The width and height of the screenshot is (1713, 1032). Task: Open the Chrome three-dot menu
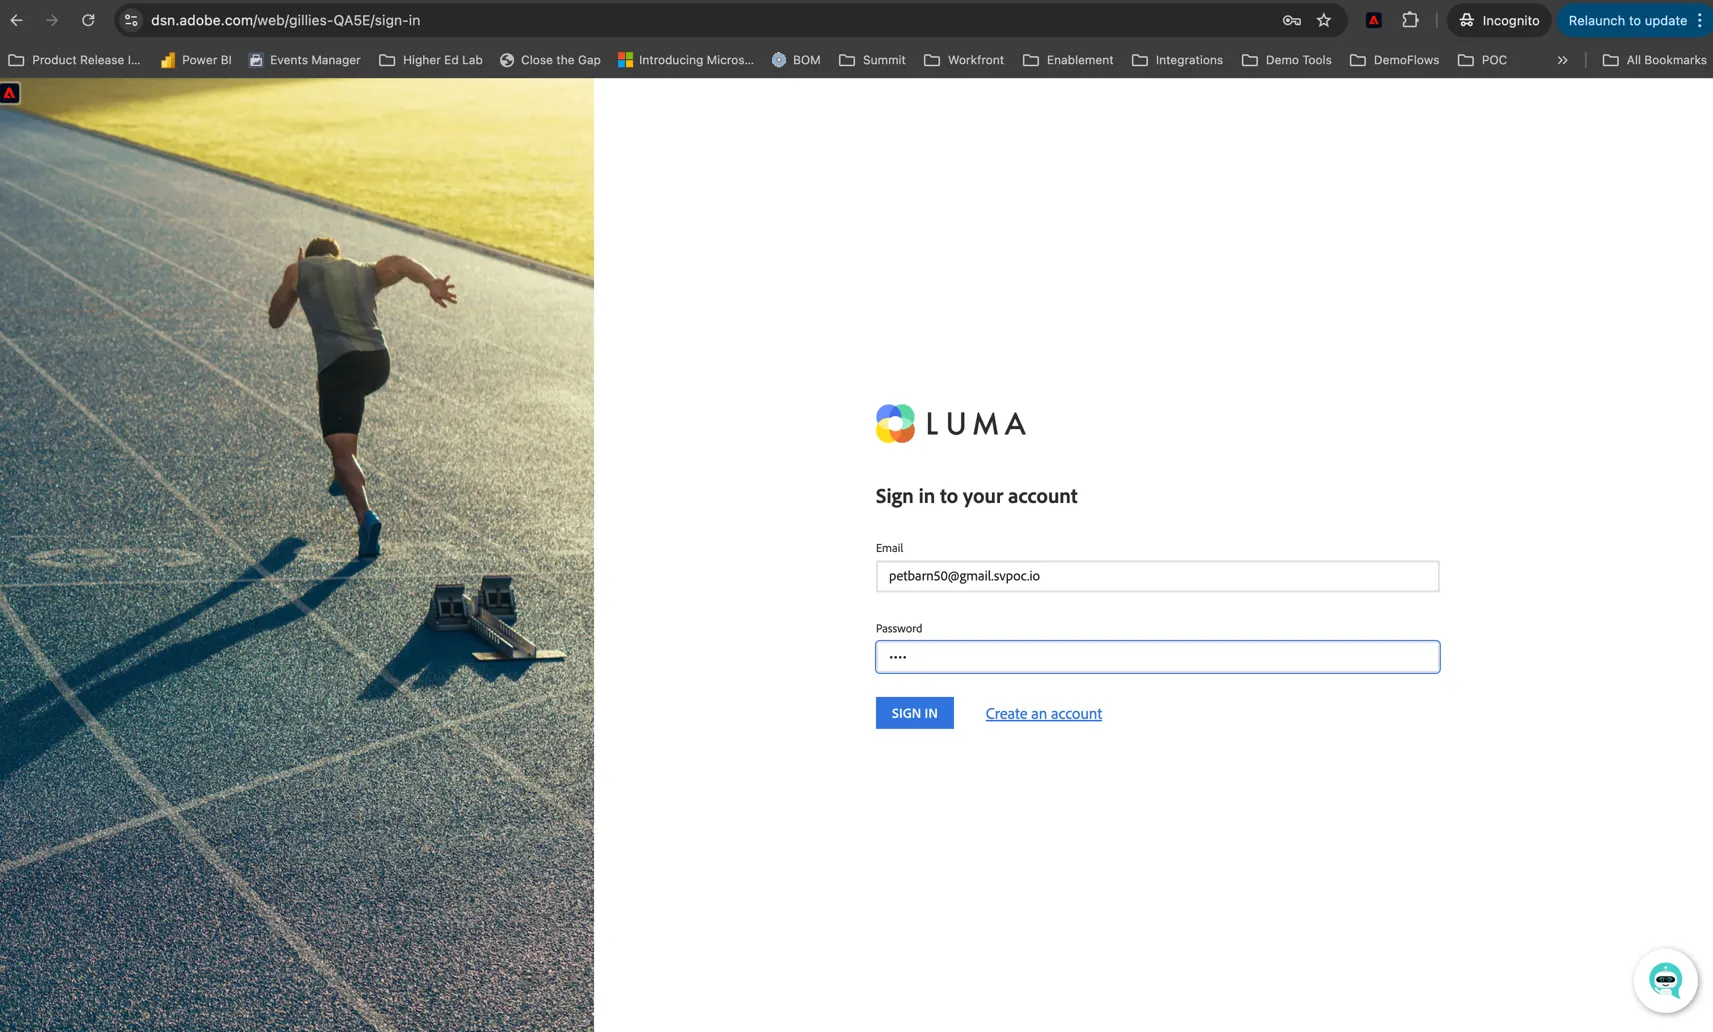1699,20
